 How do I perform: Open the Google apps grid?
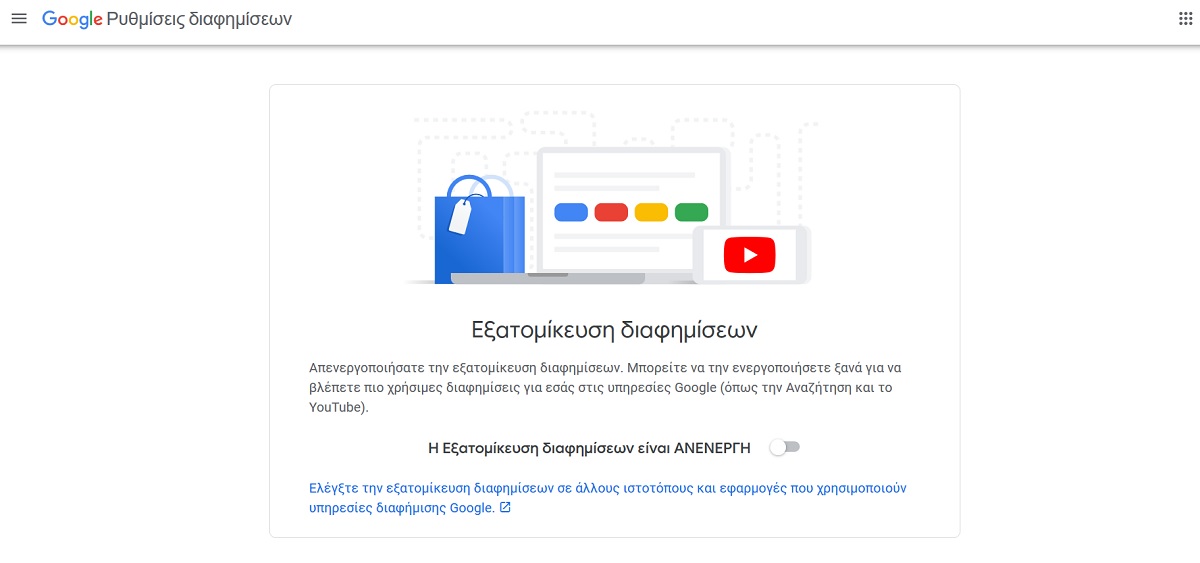click(1186, 19)
